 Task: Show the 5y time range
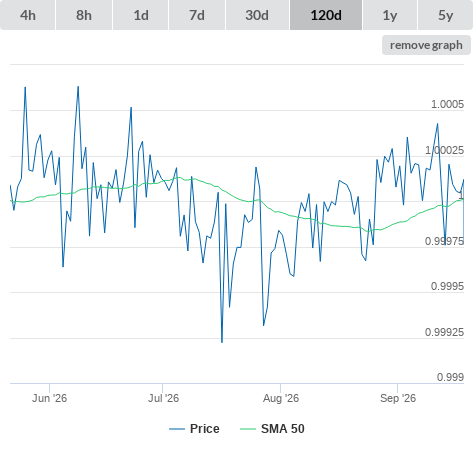pos(446,15)
